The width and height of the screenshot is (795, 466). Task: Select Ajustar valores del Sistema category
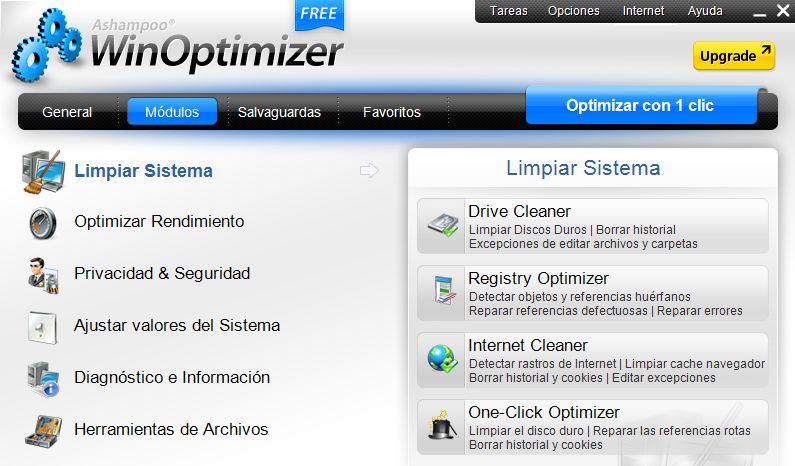point(177,326)
